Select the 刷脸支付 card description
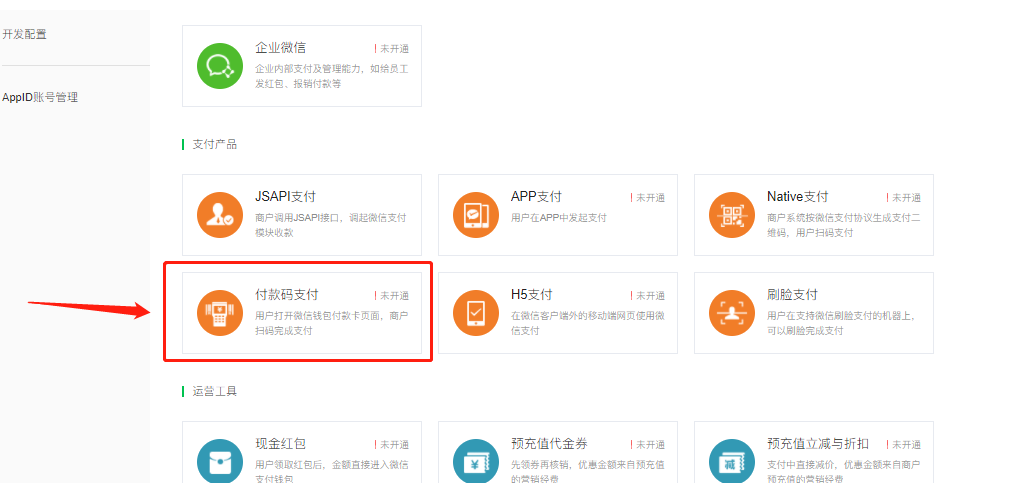This screenshot has width=1019, height=483. point(843,323)
